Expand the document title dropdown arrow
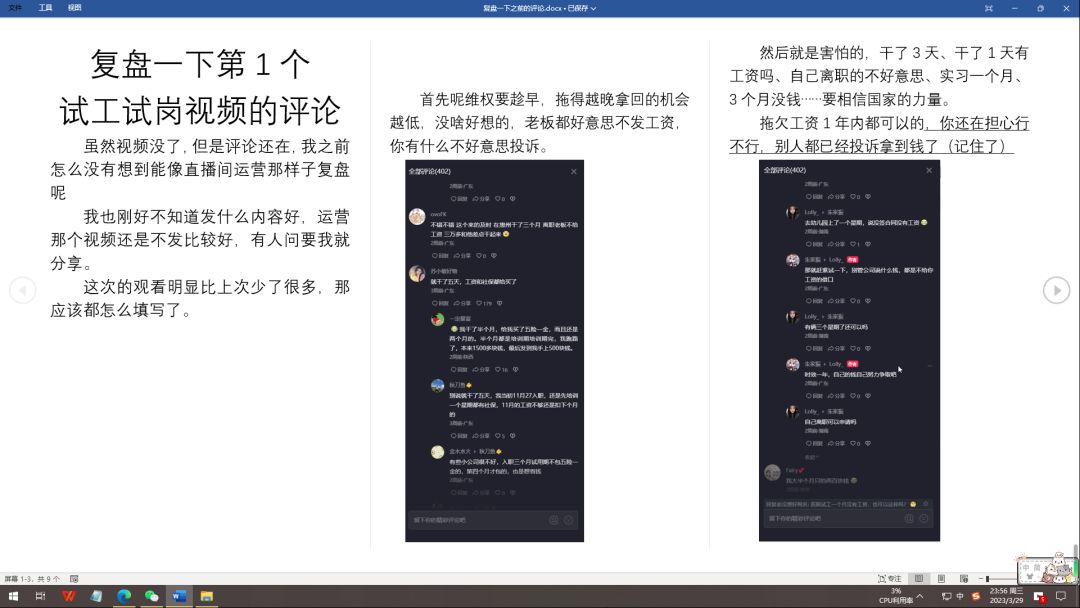The image size is (1080, 608). coord(593,8)
